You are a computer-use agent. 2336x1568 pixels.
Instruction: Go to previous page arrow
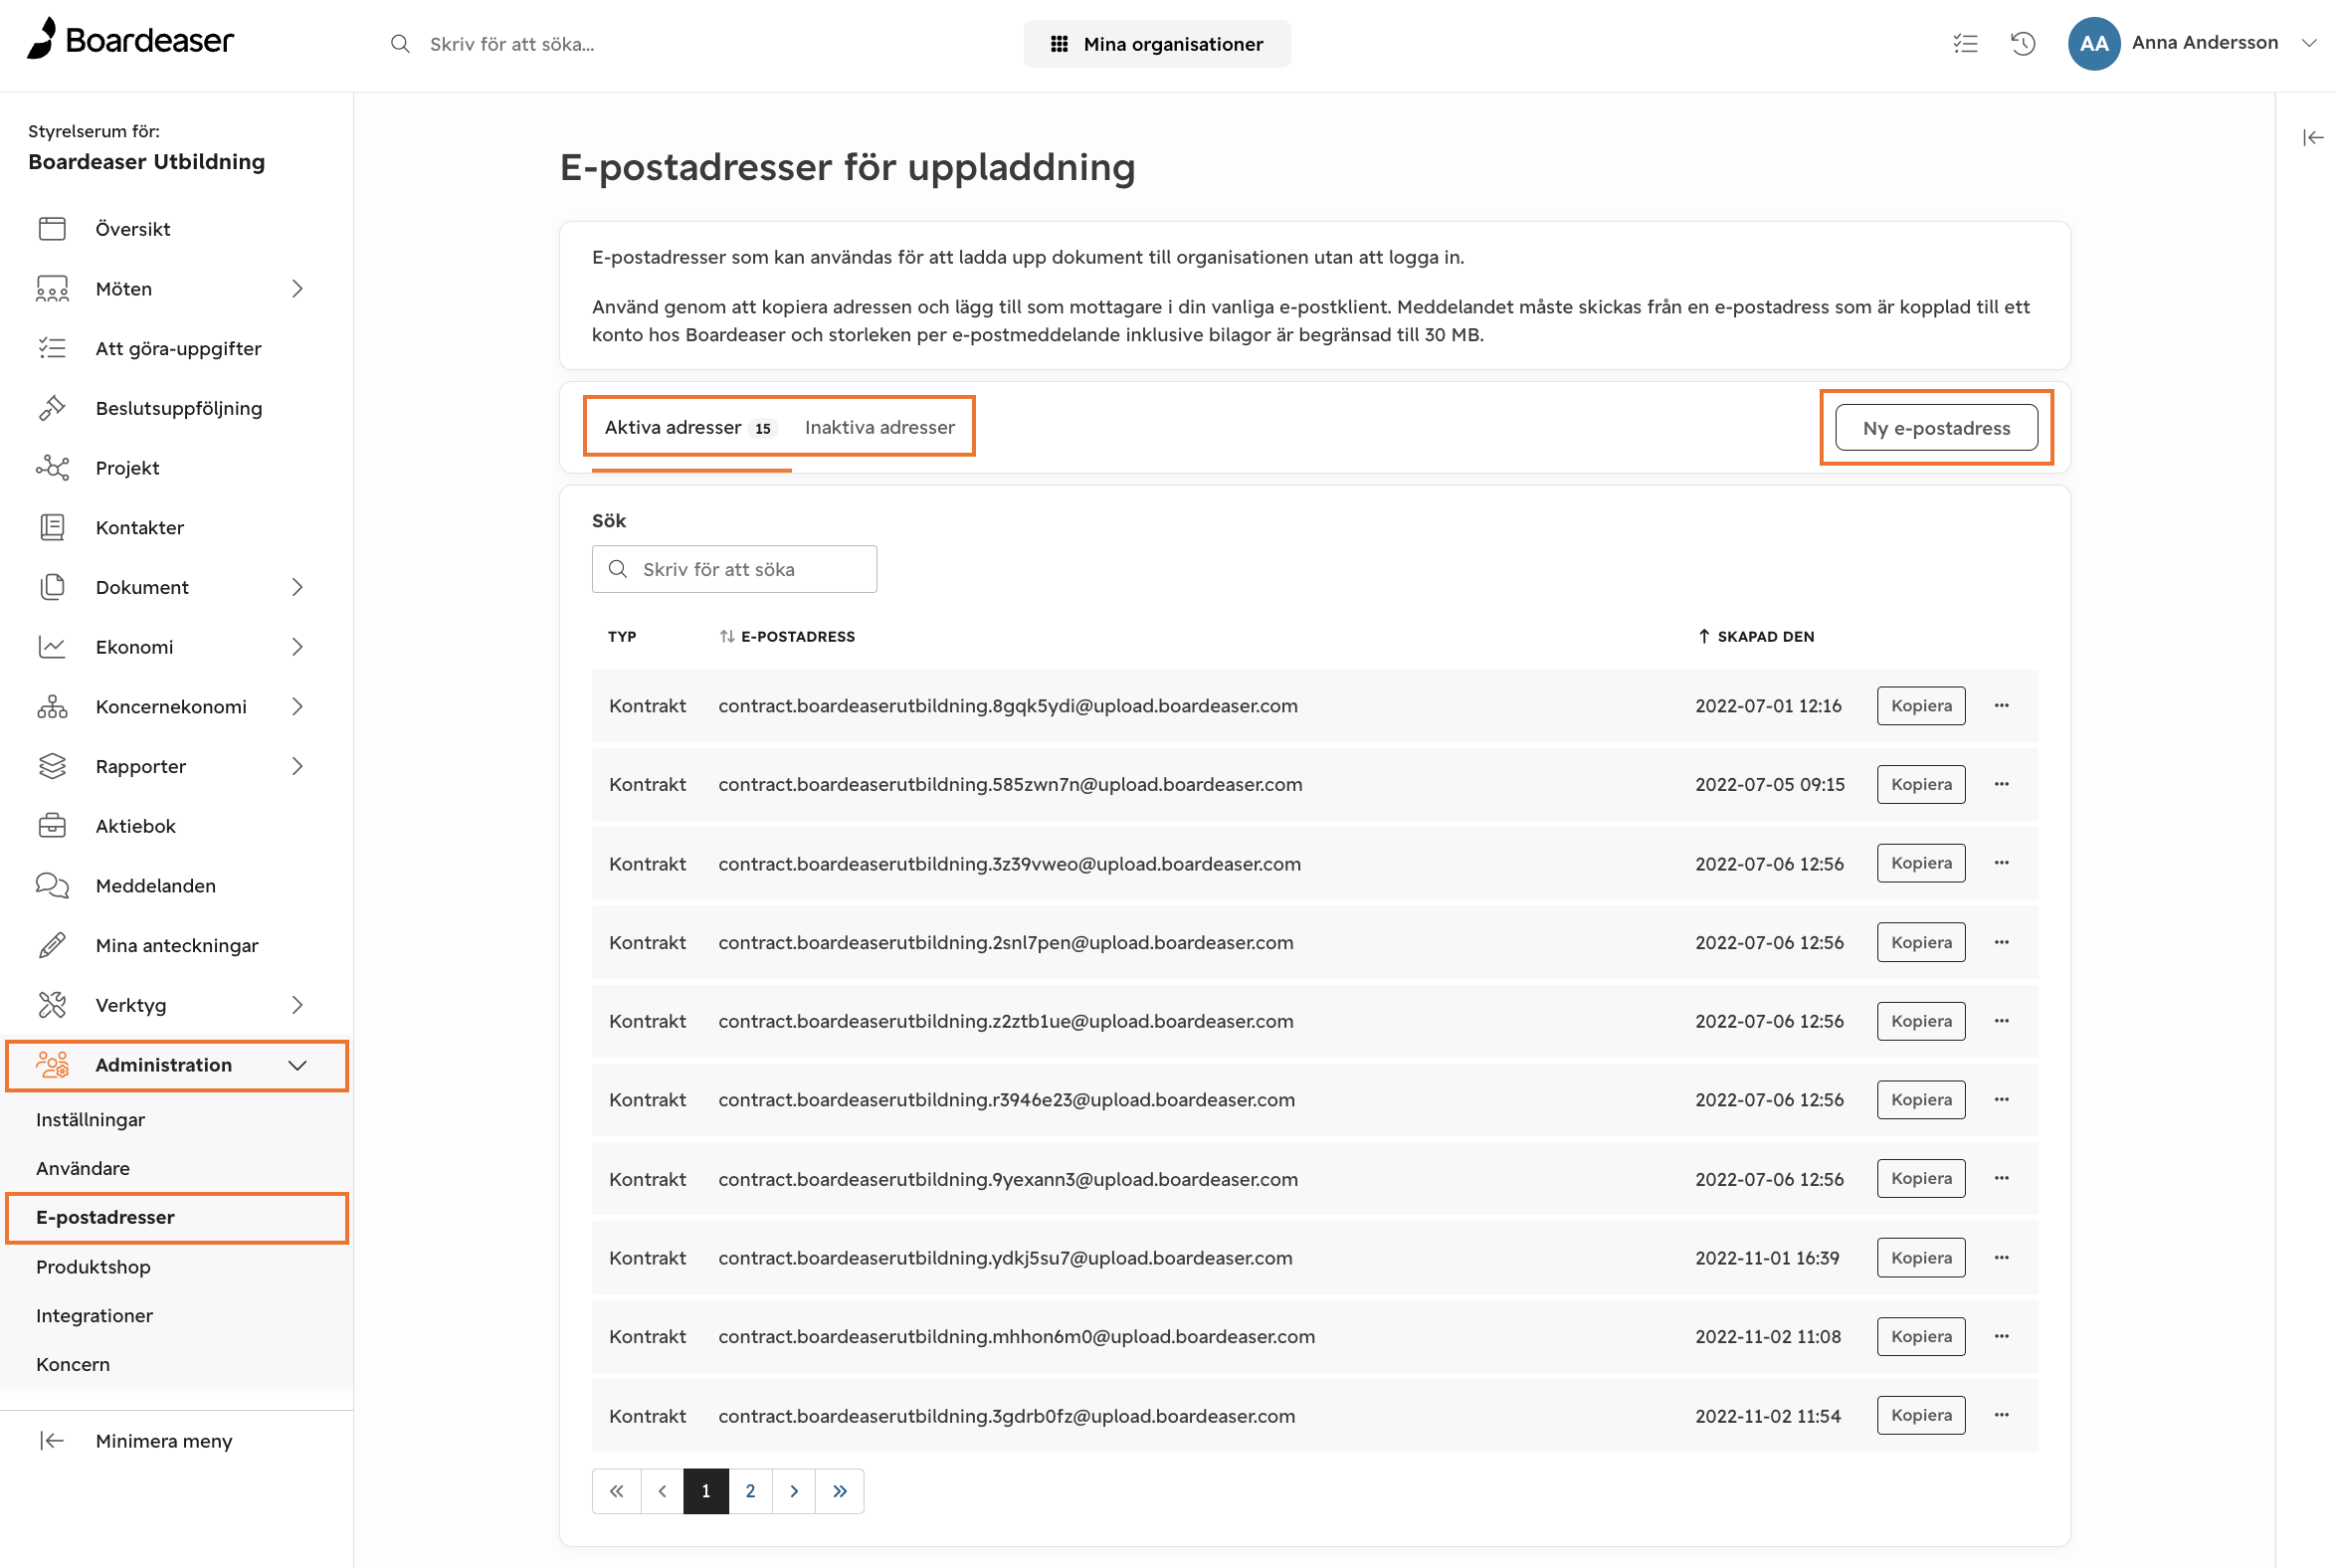pos(661,1491)
